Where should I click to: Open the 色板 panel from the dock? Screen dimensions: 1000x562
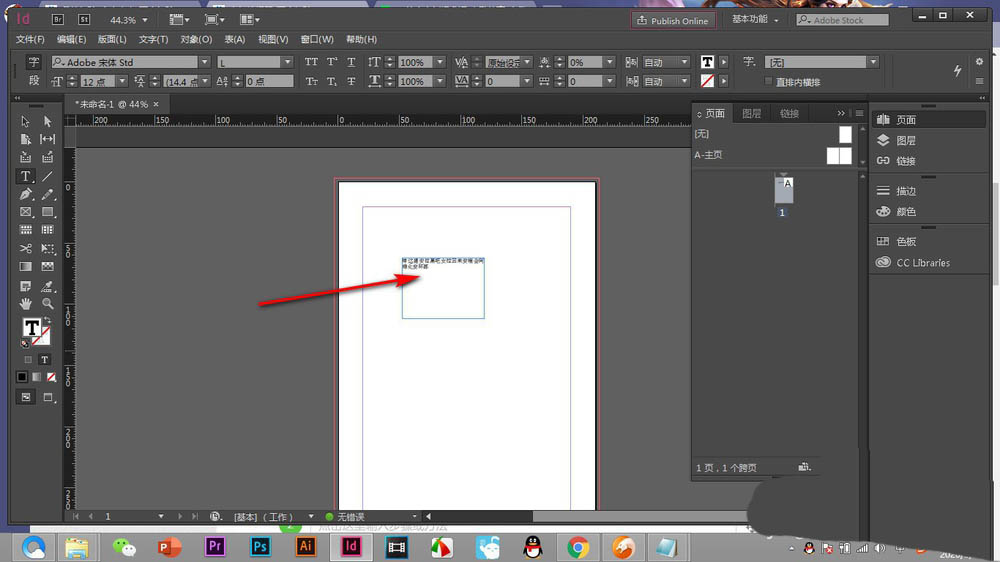coord(906,242)
